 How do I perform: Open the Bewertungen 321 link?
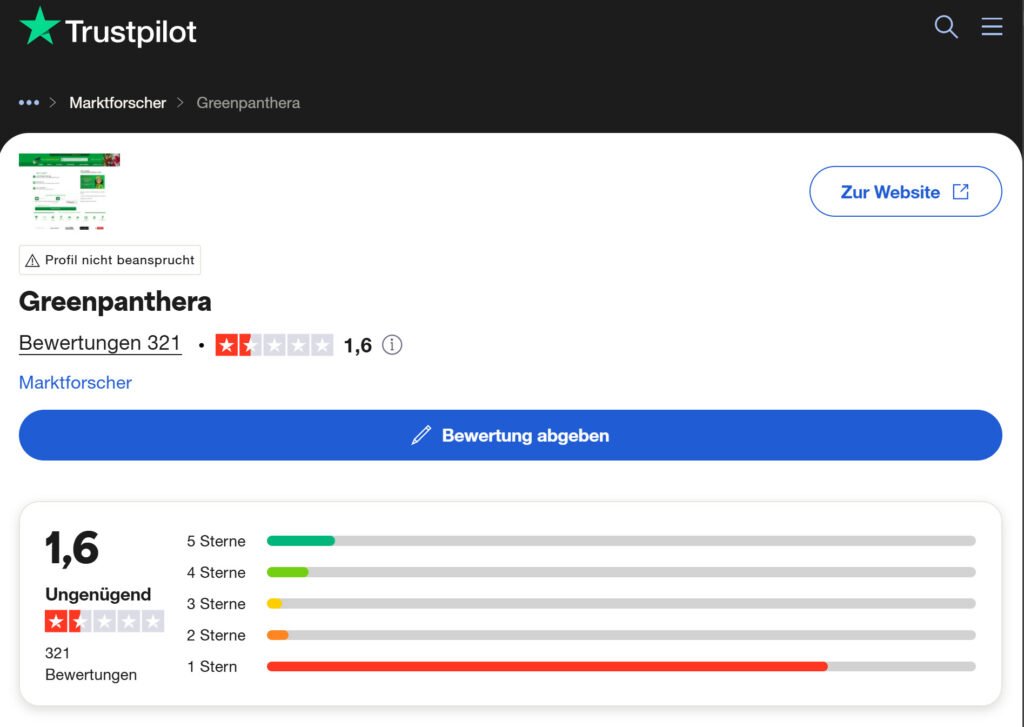100,343
